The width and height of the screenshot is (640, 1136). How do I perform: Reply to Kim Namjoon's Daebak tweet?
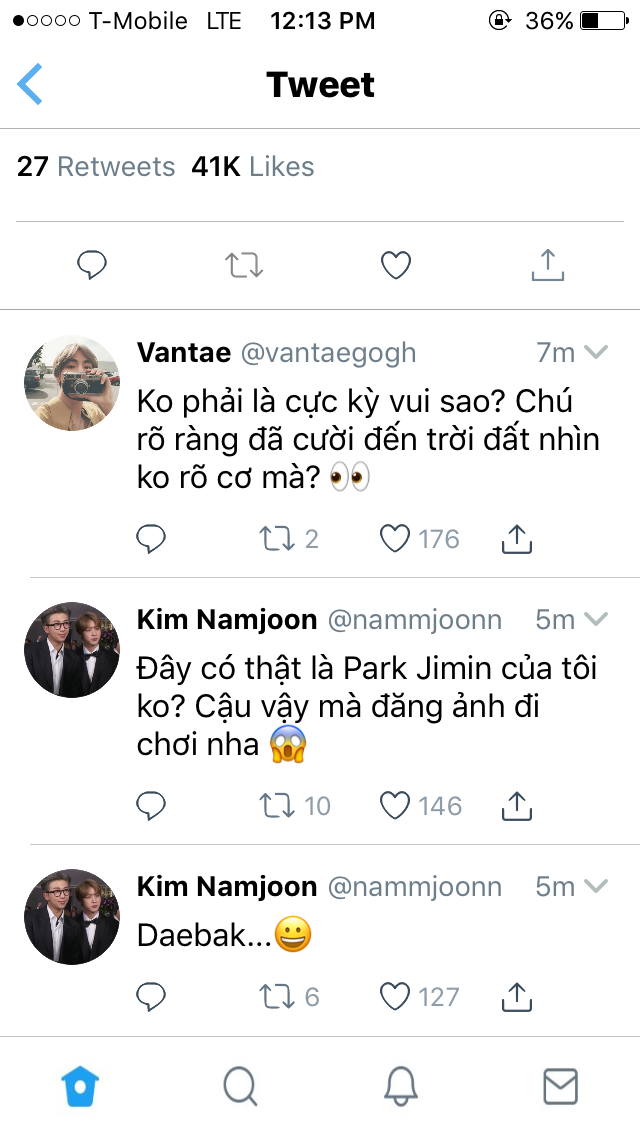pyautogui.click(x=150, y=995)
